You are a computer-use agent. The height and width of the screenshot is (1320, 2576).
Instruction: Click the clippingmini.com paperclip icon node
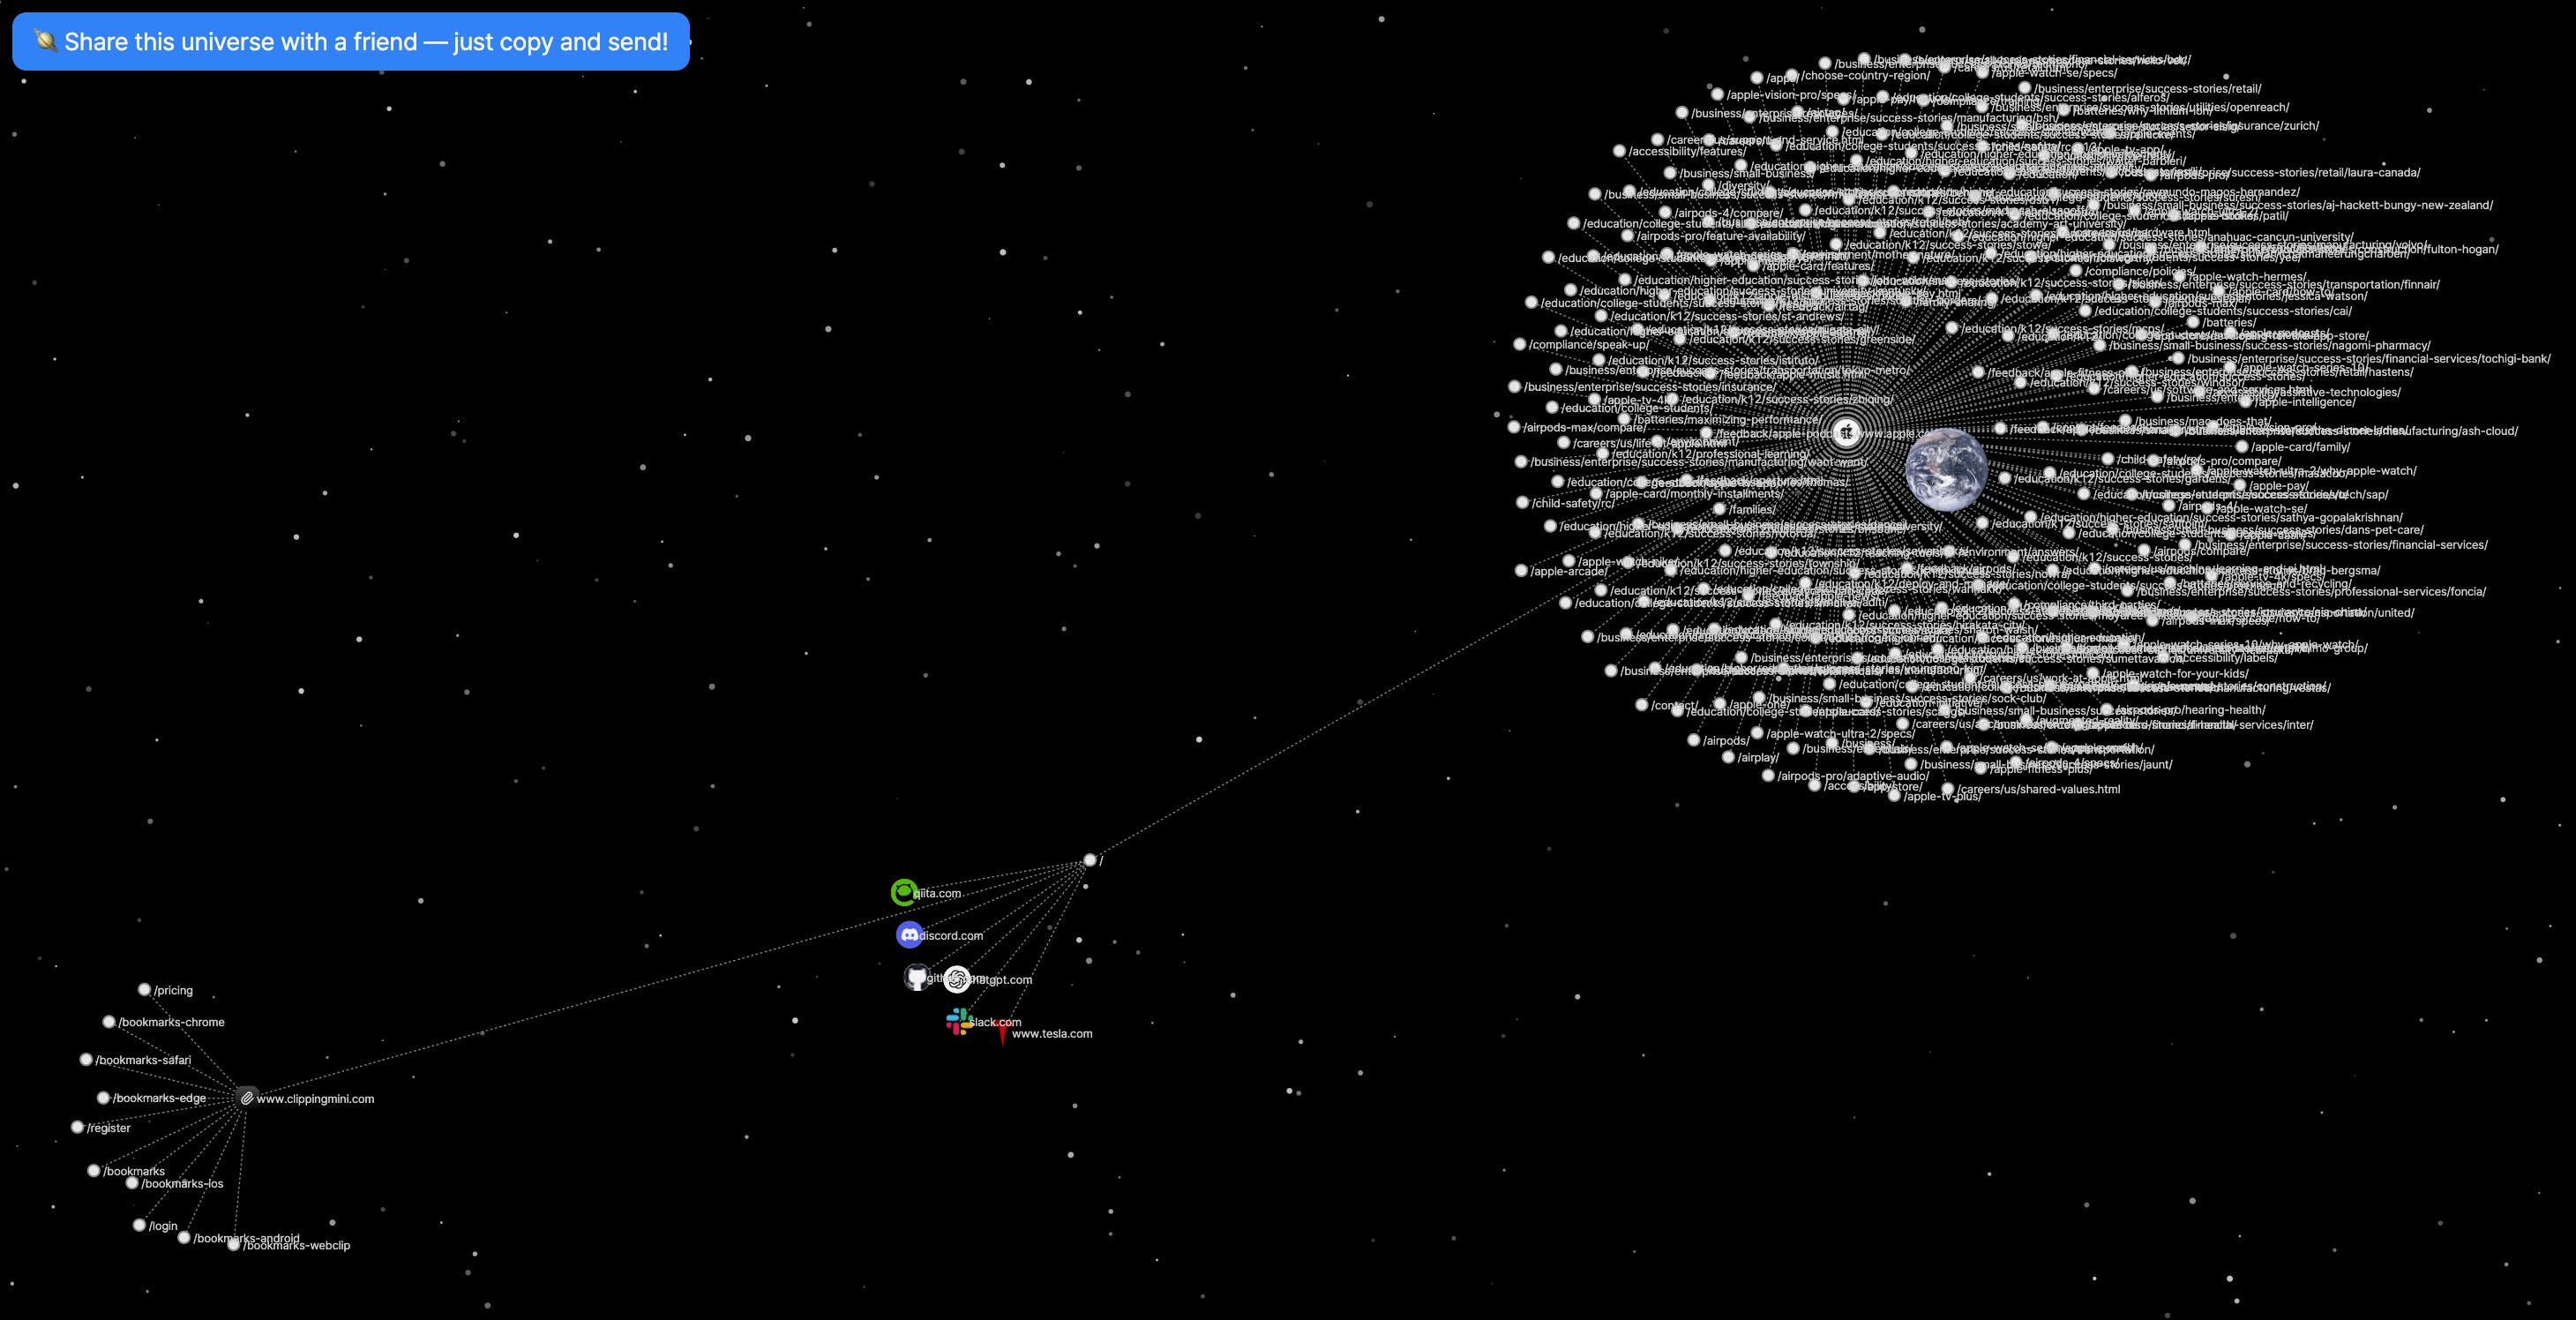(x=246, y=1098)
